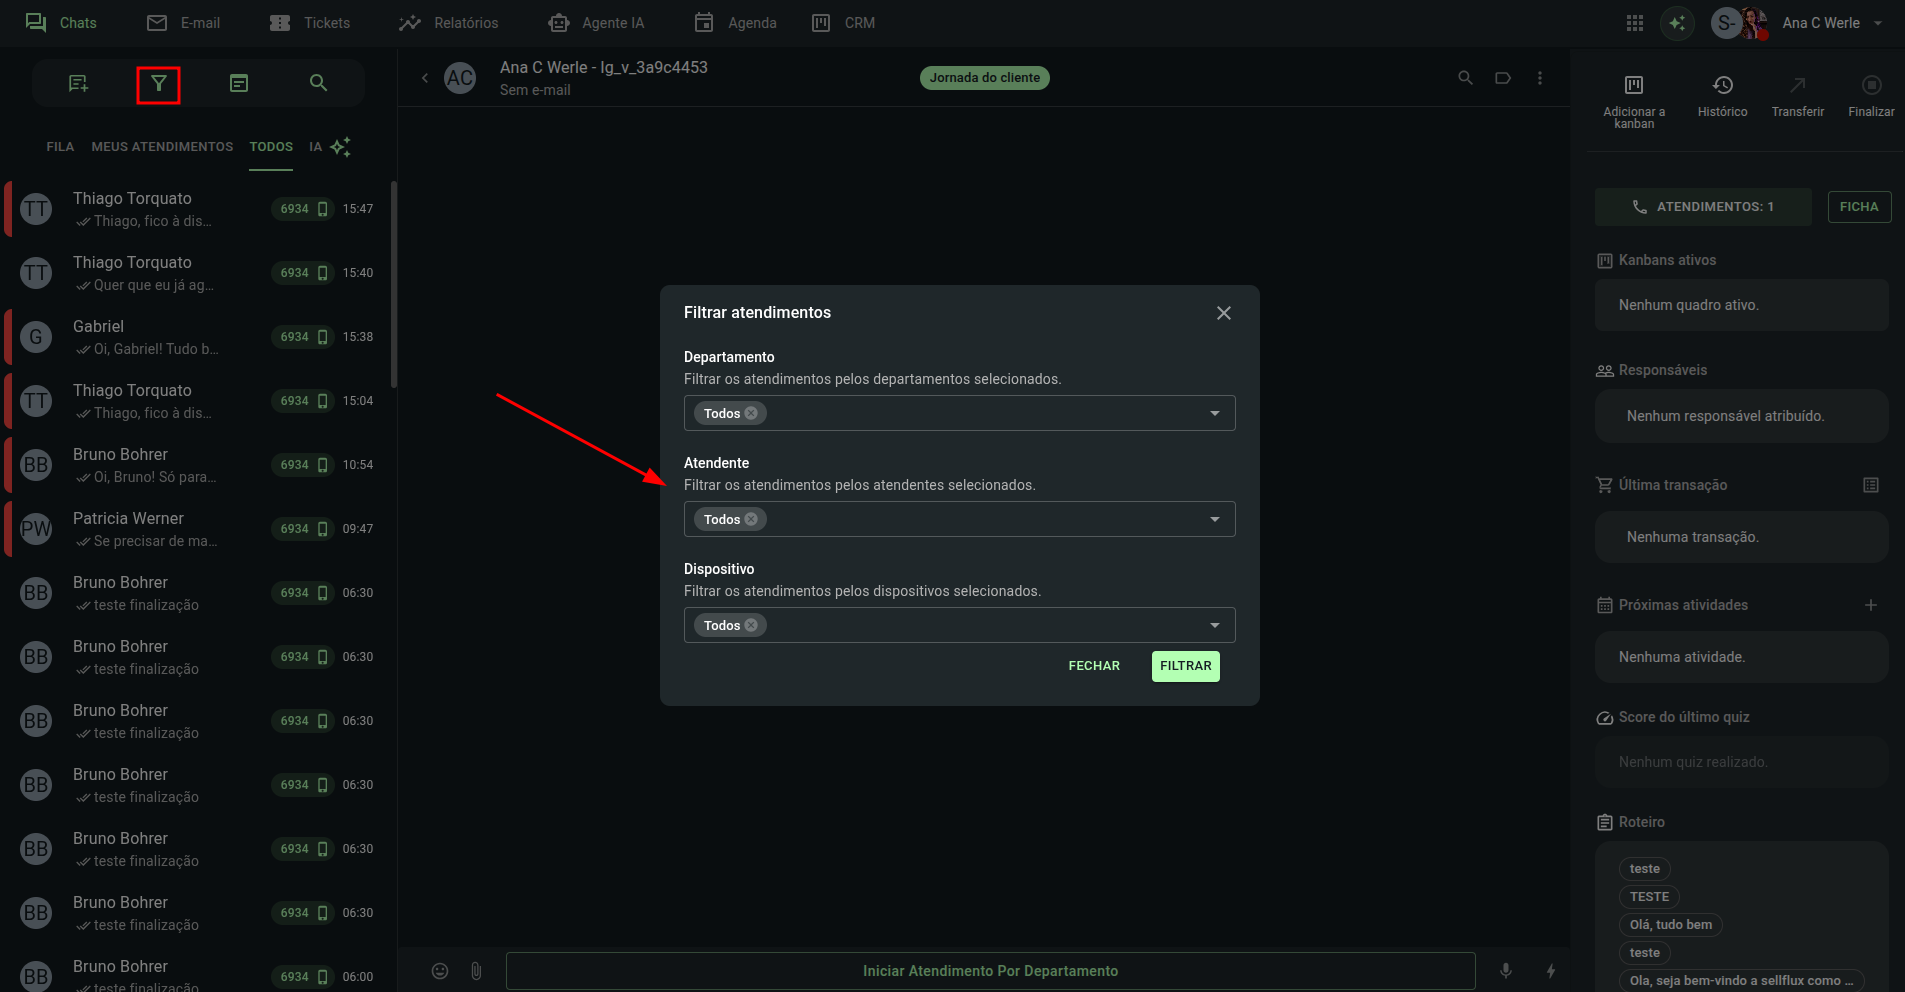Click the search icon above chat list
The image size is (1905, 992).
(x=318, y=84)
